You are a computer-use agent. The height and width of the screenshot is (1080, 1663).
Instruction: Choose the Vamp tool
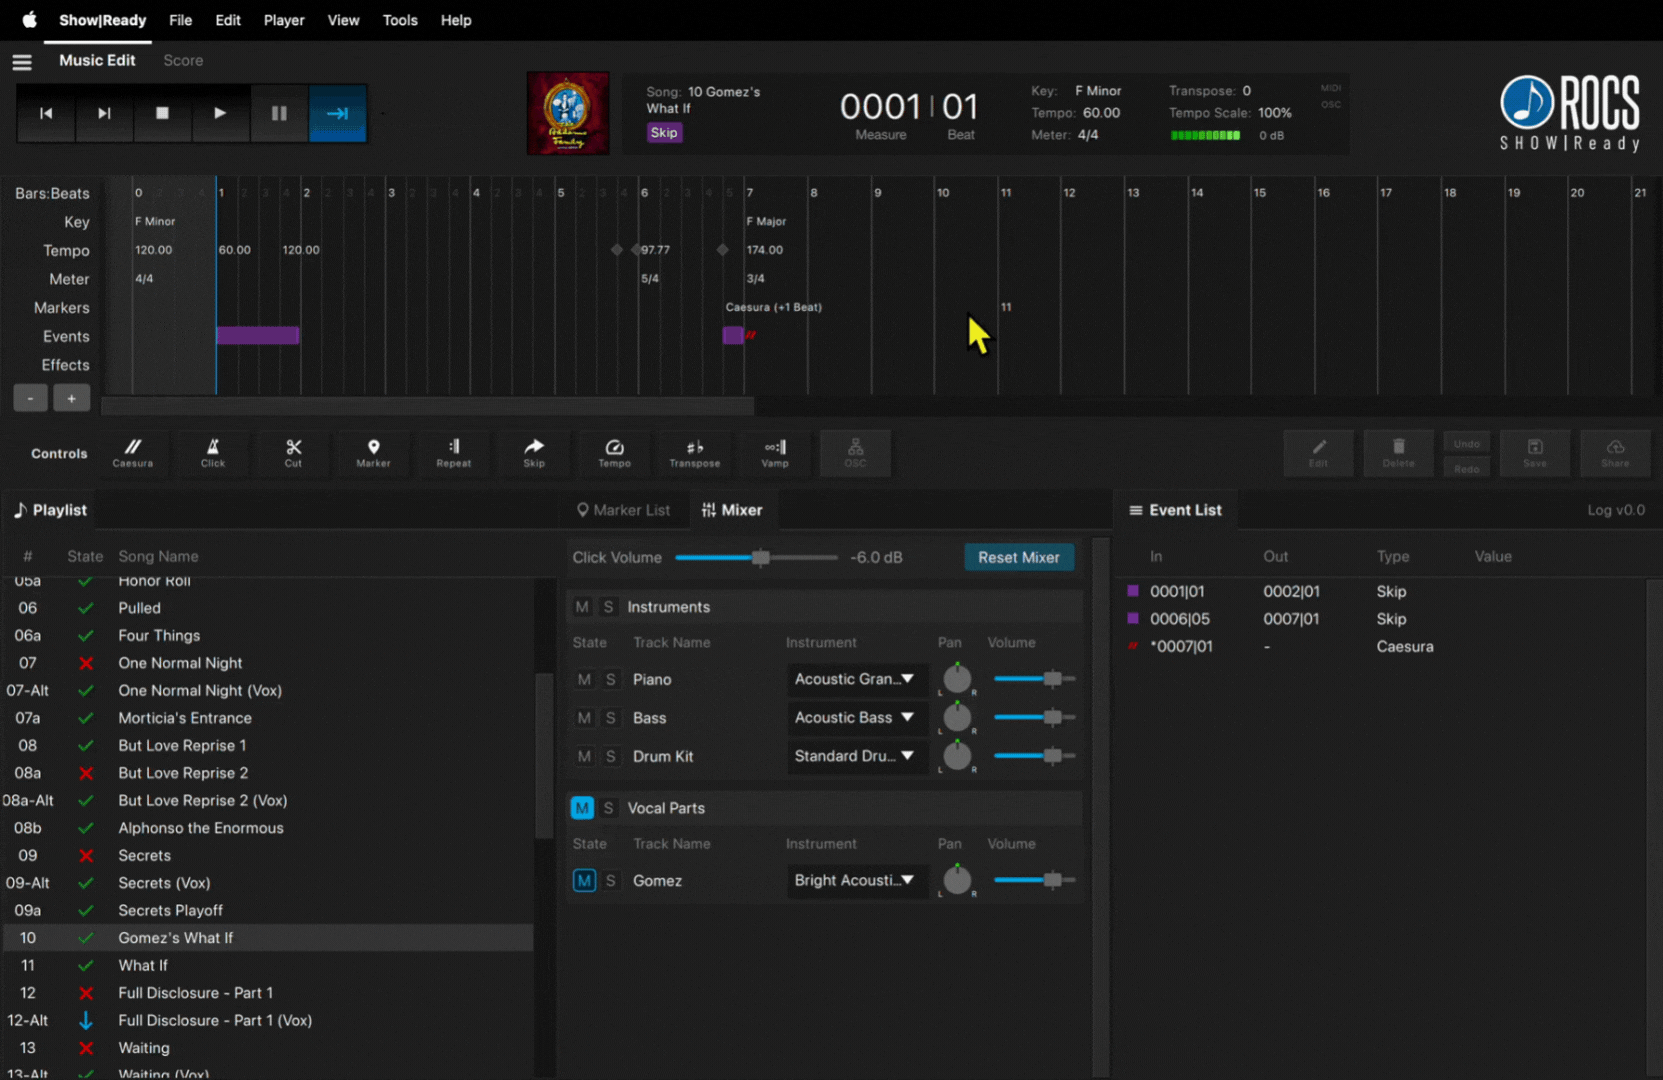(x=775, y=452)
